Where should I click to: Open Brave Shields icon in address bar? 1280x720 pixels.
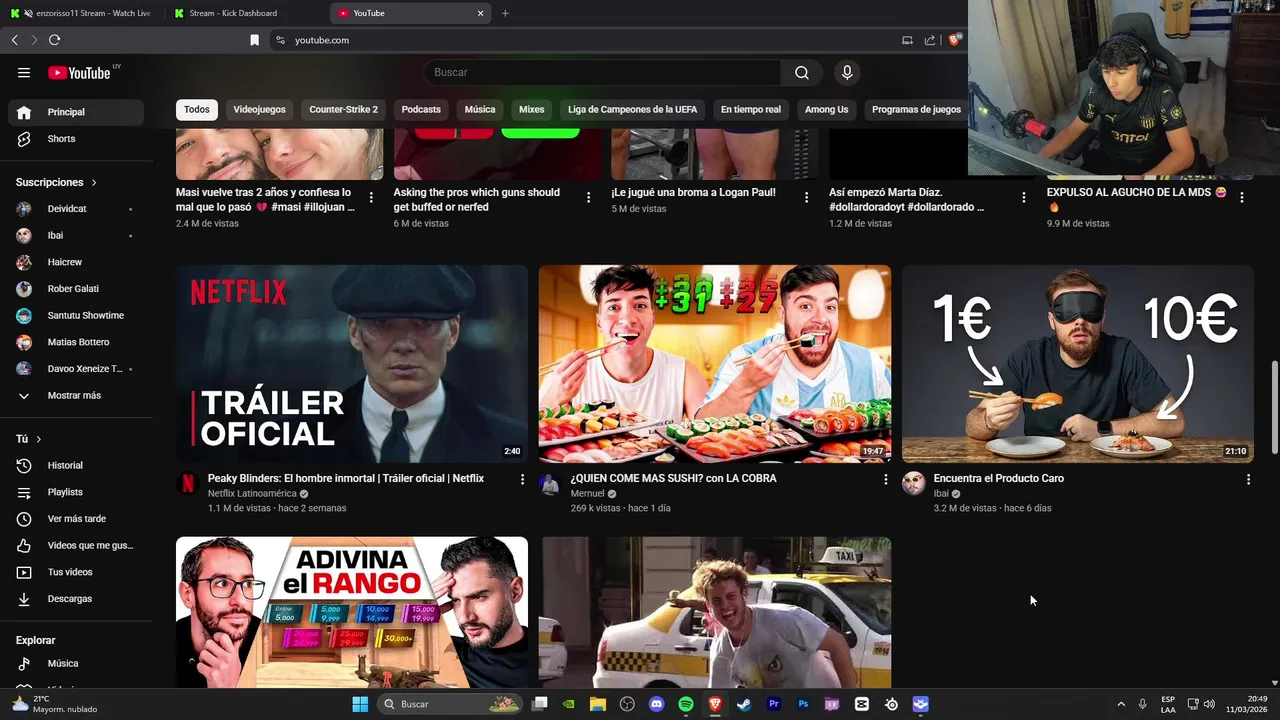(955, 40)
